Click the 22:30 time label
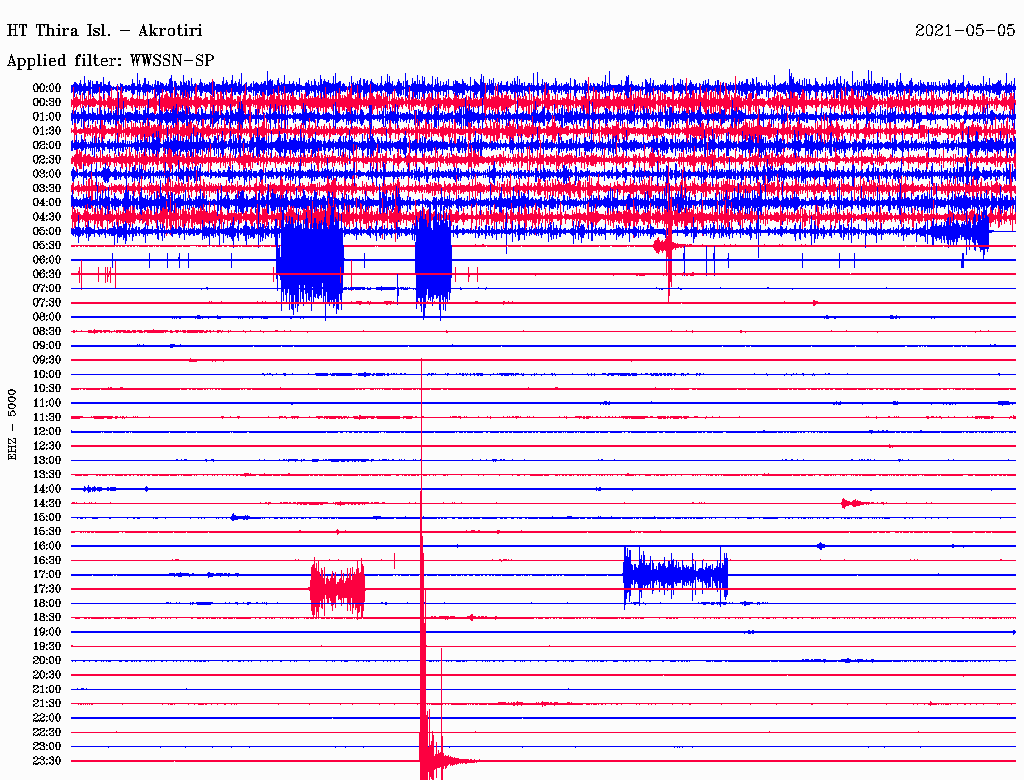This screenshot has height=780, width=1024. point(47,732)
